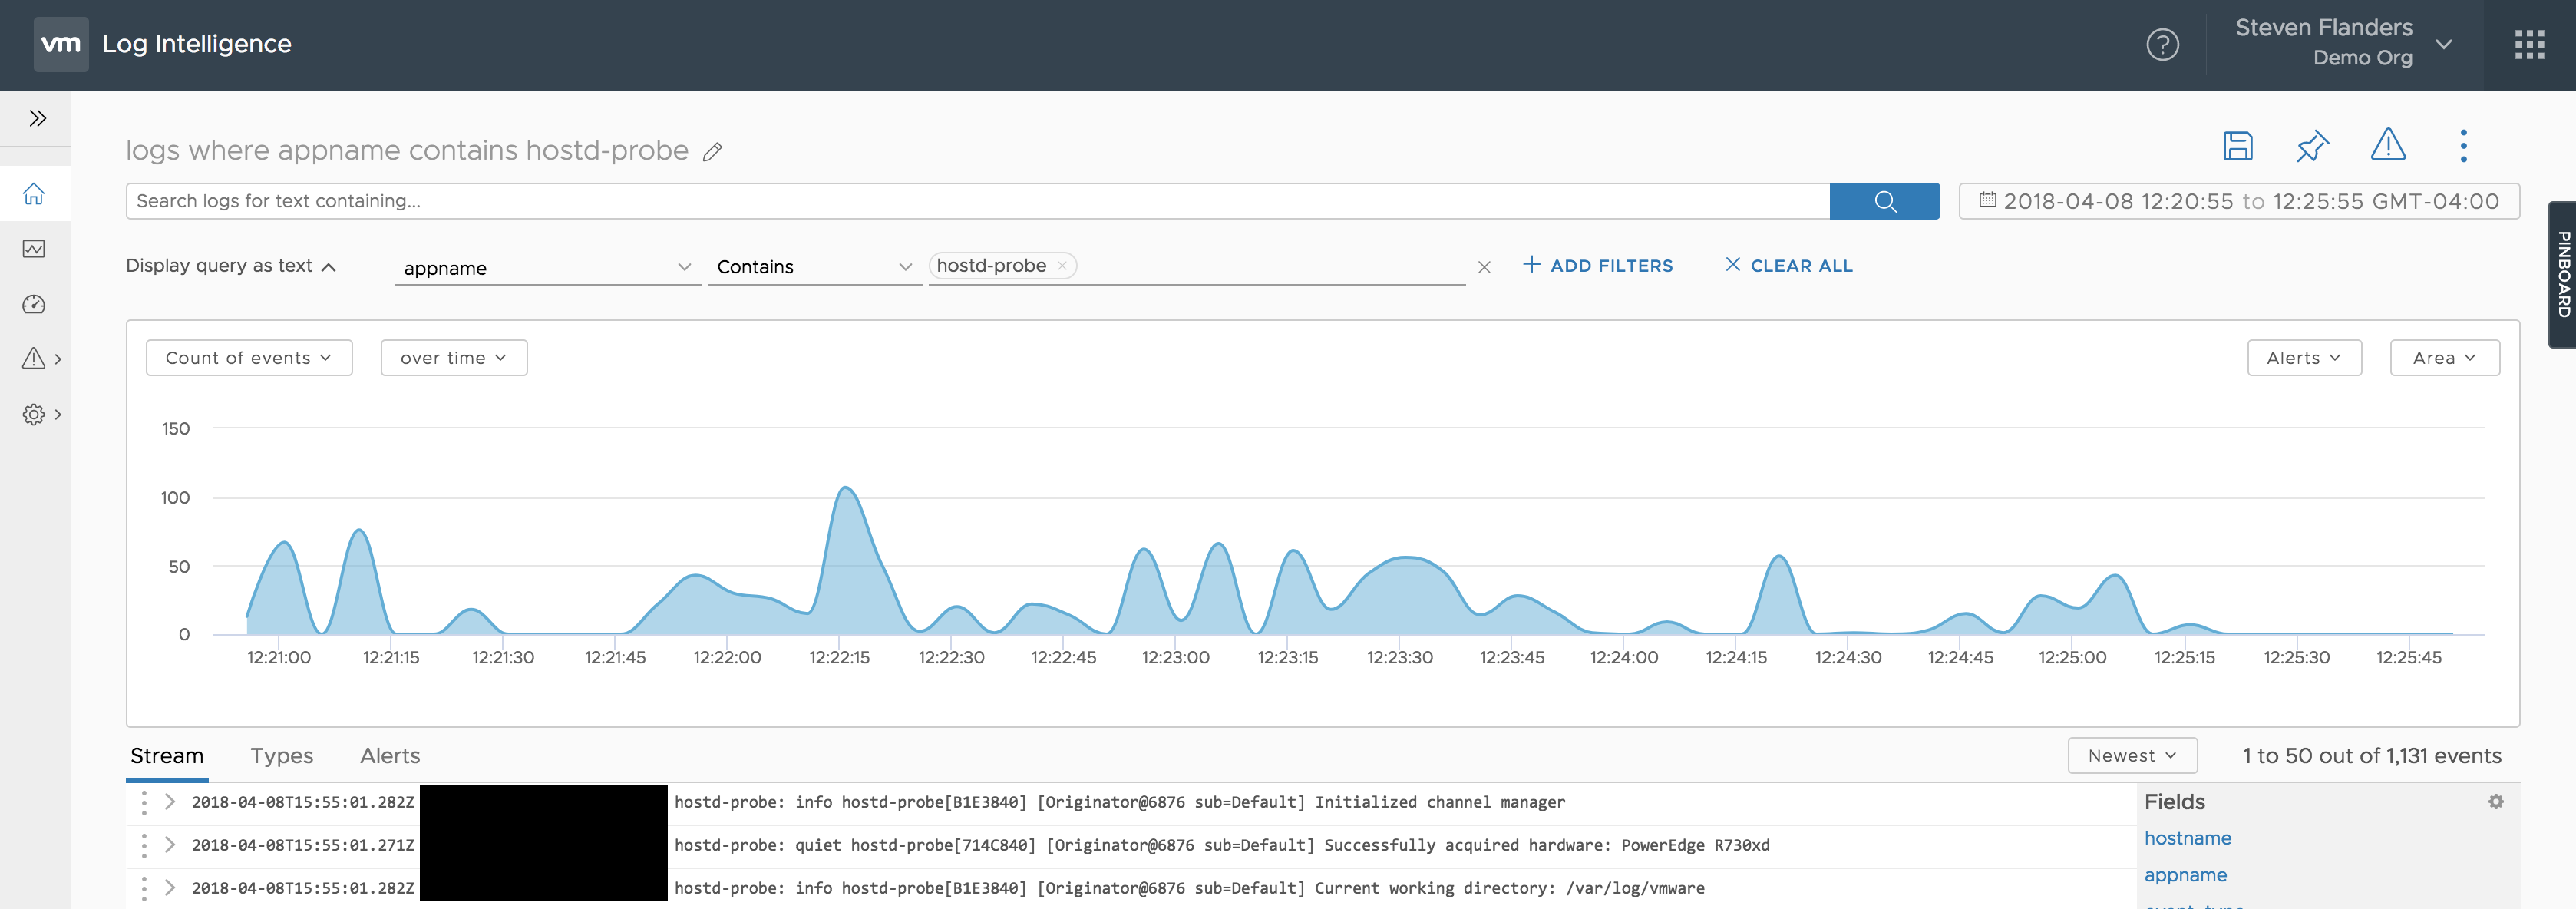The width and height of the screenshot is (2576, 909).
Task: Switch to the Alerts tab
Action: 389,756
